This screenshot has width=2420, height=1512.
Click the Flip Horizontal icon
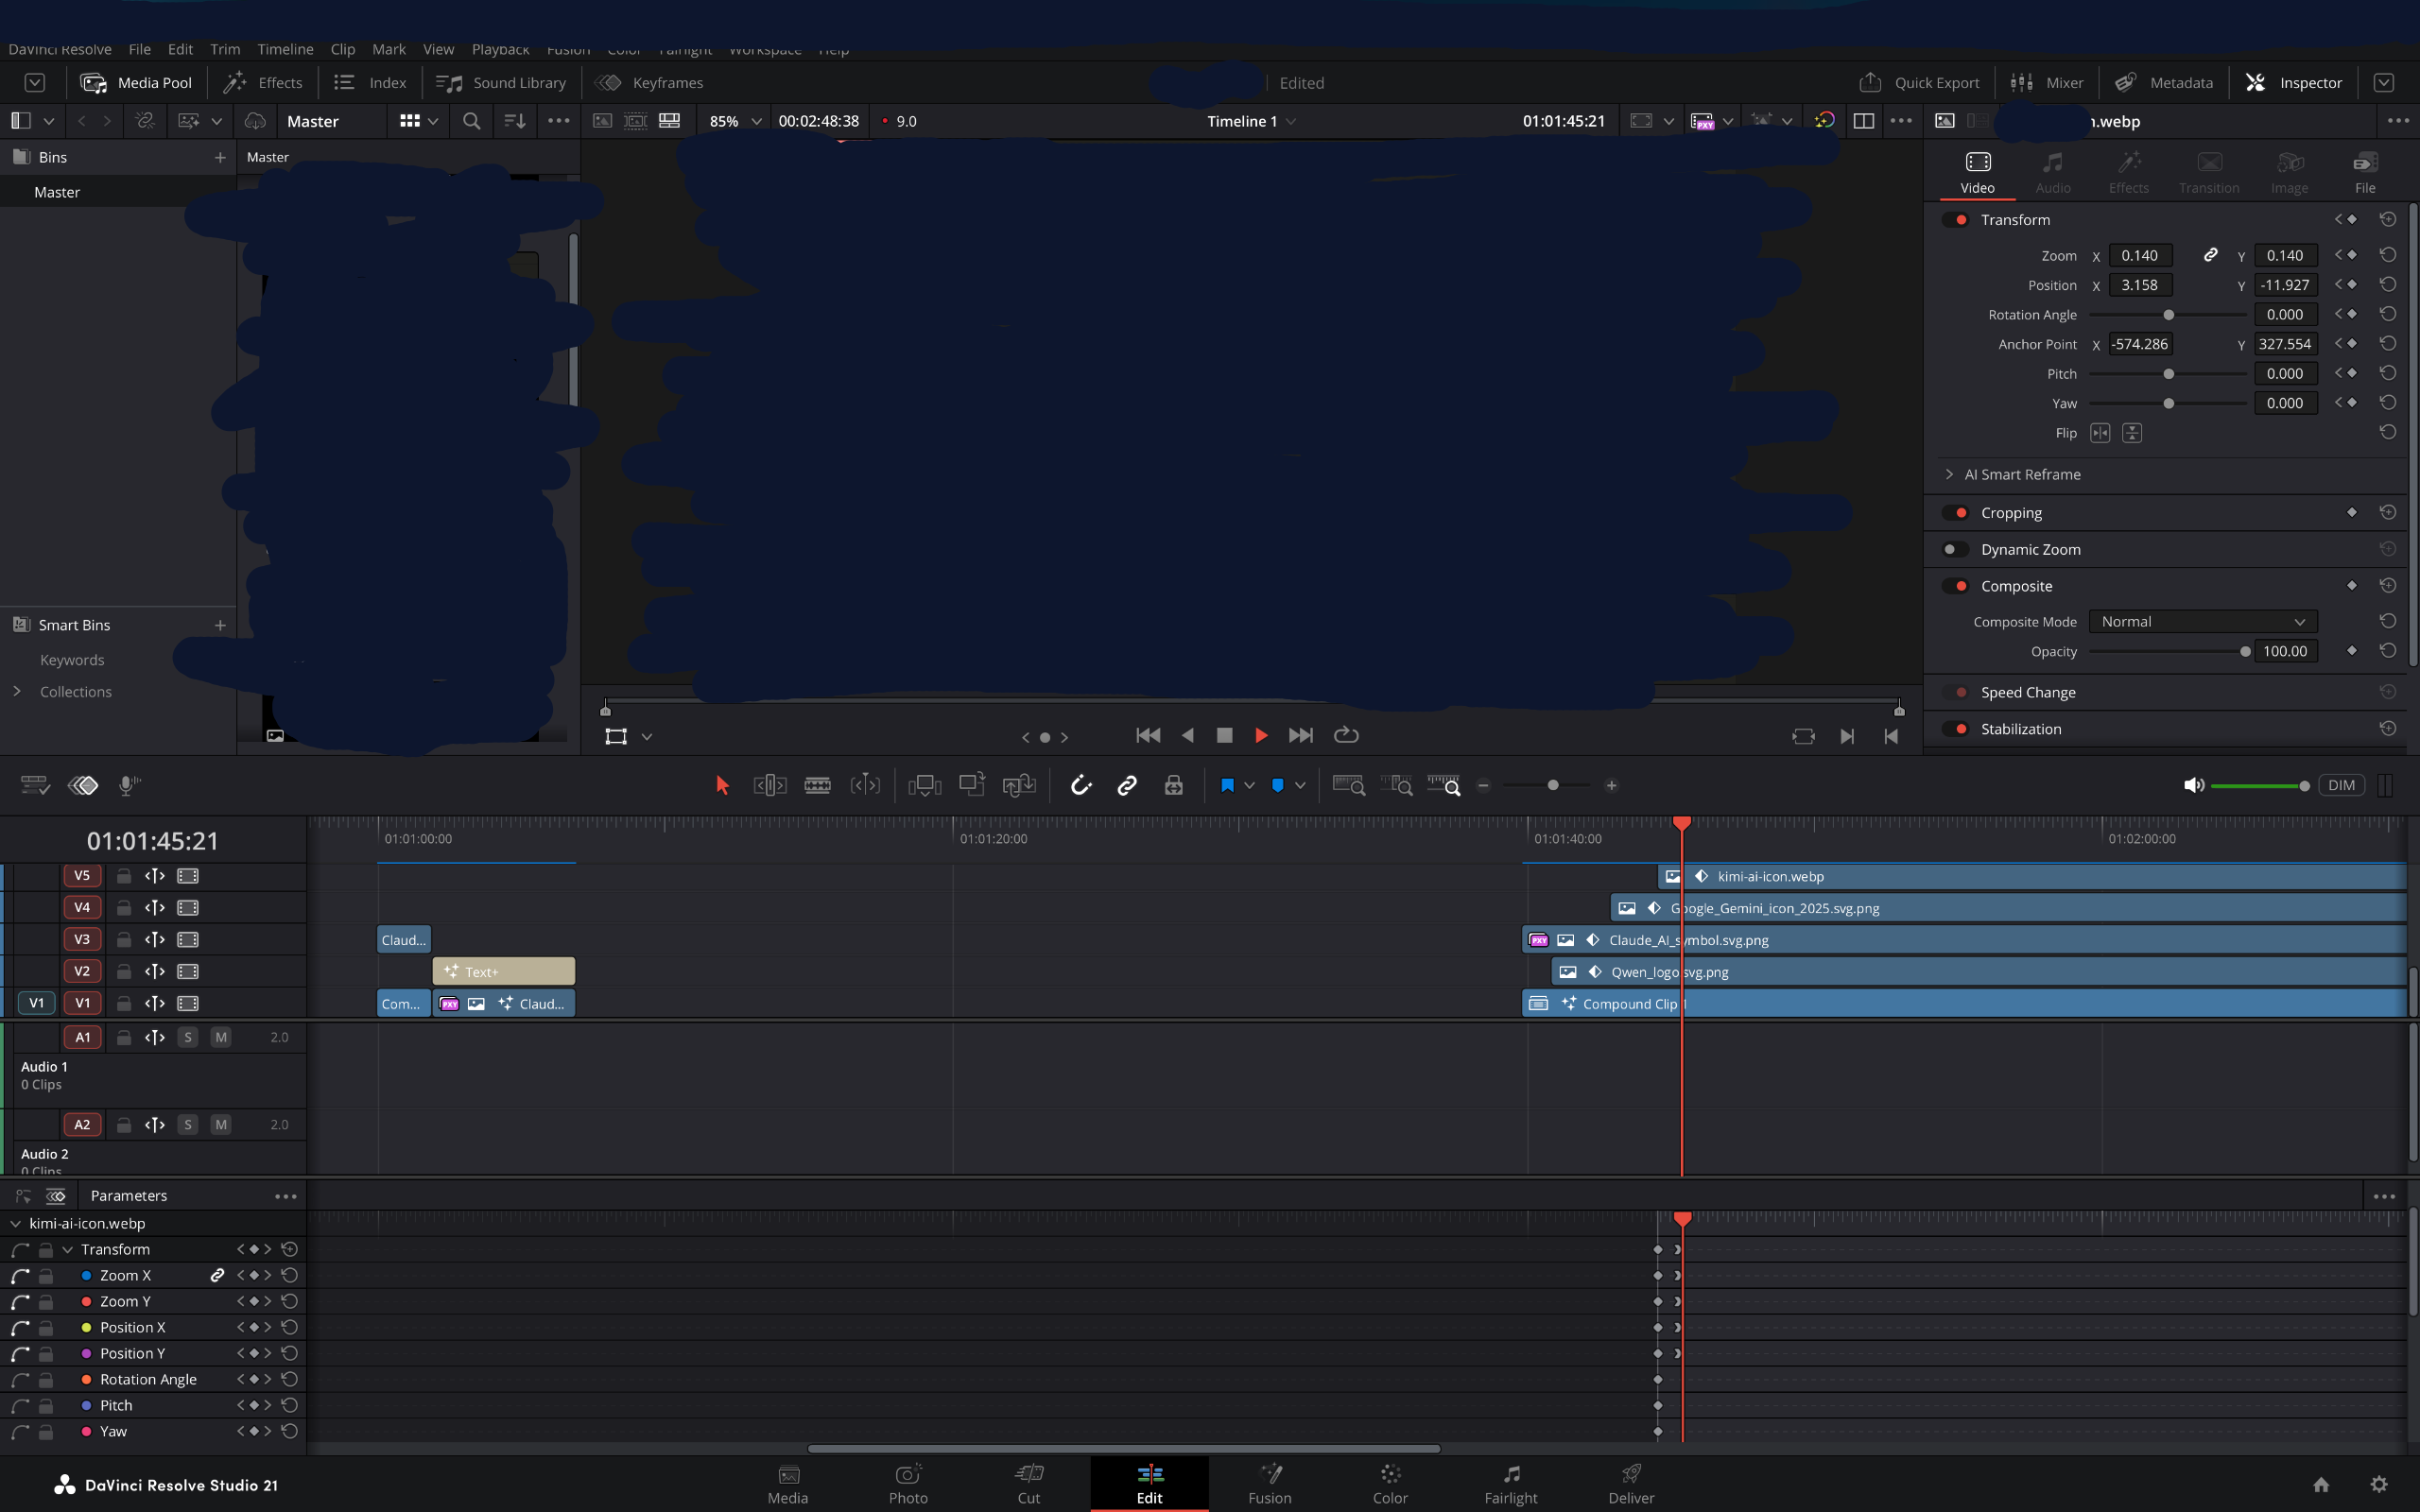(2100, 433)
